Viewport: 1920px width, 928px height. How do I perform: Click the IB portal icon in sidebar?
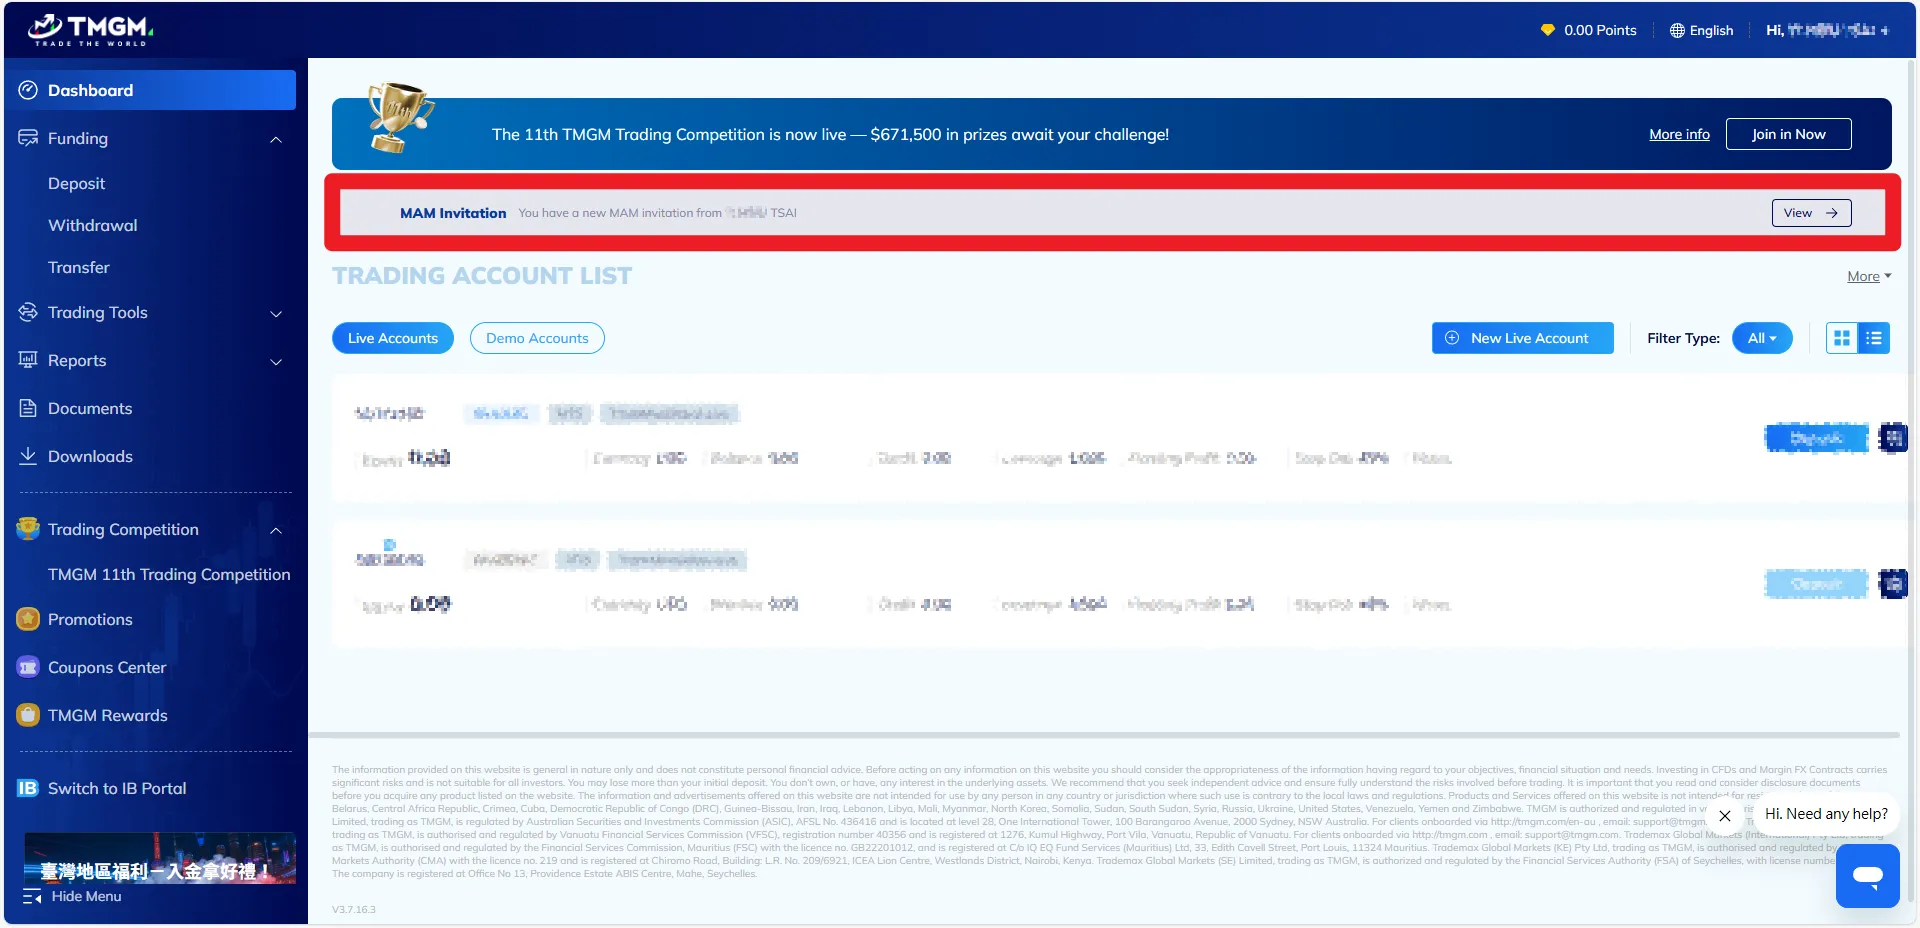[x=28, y=788]
